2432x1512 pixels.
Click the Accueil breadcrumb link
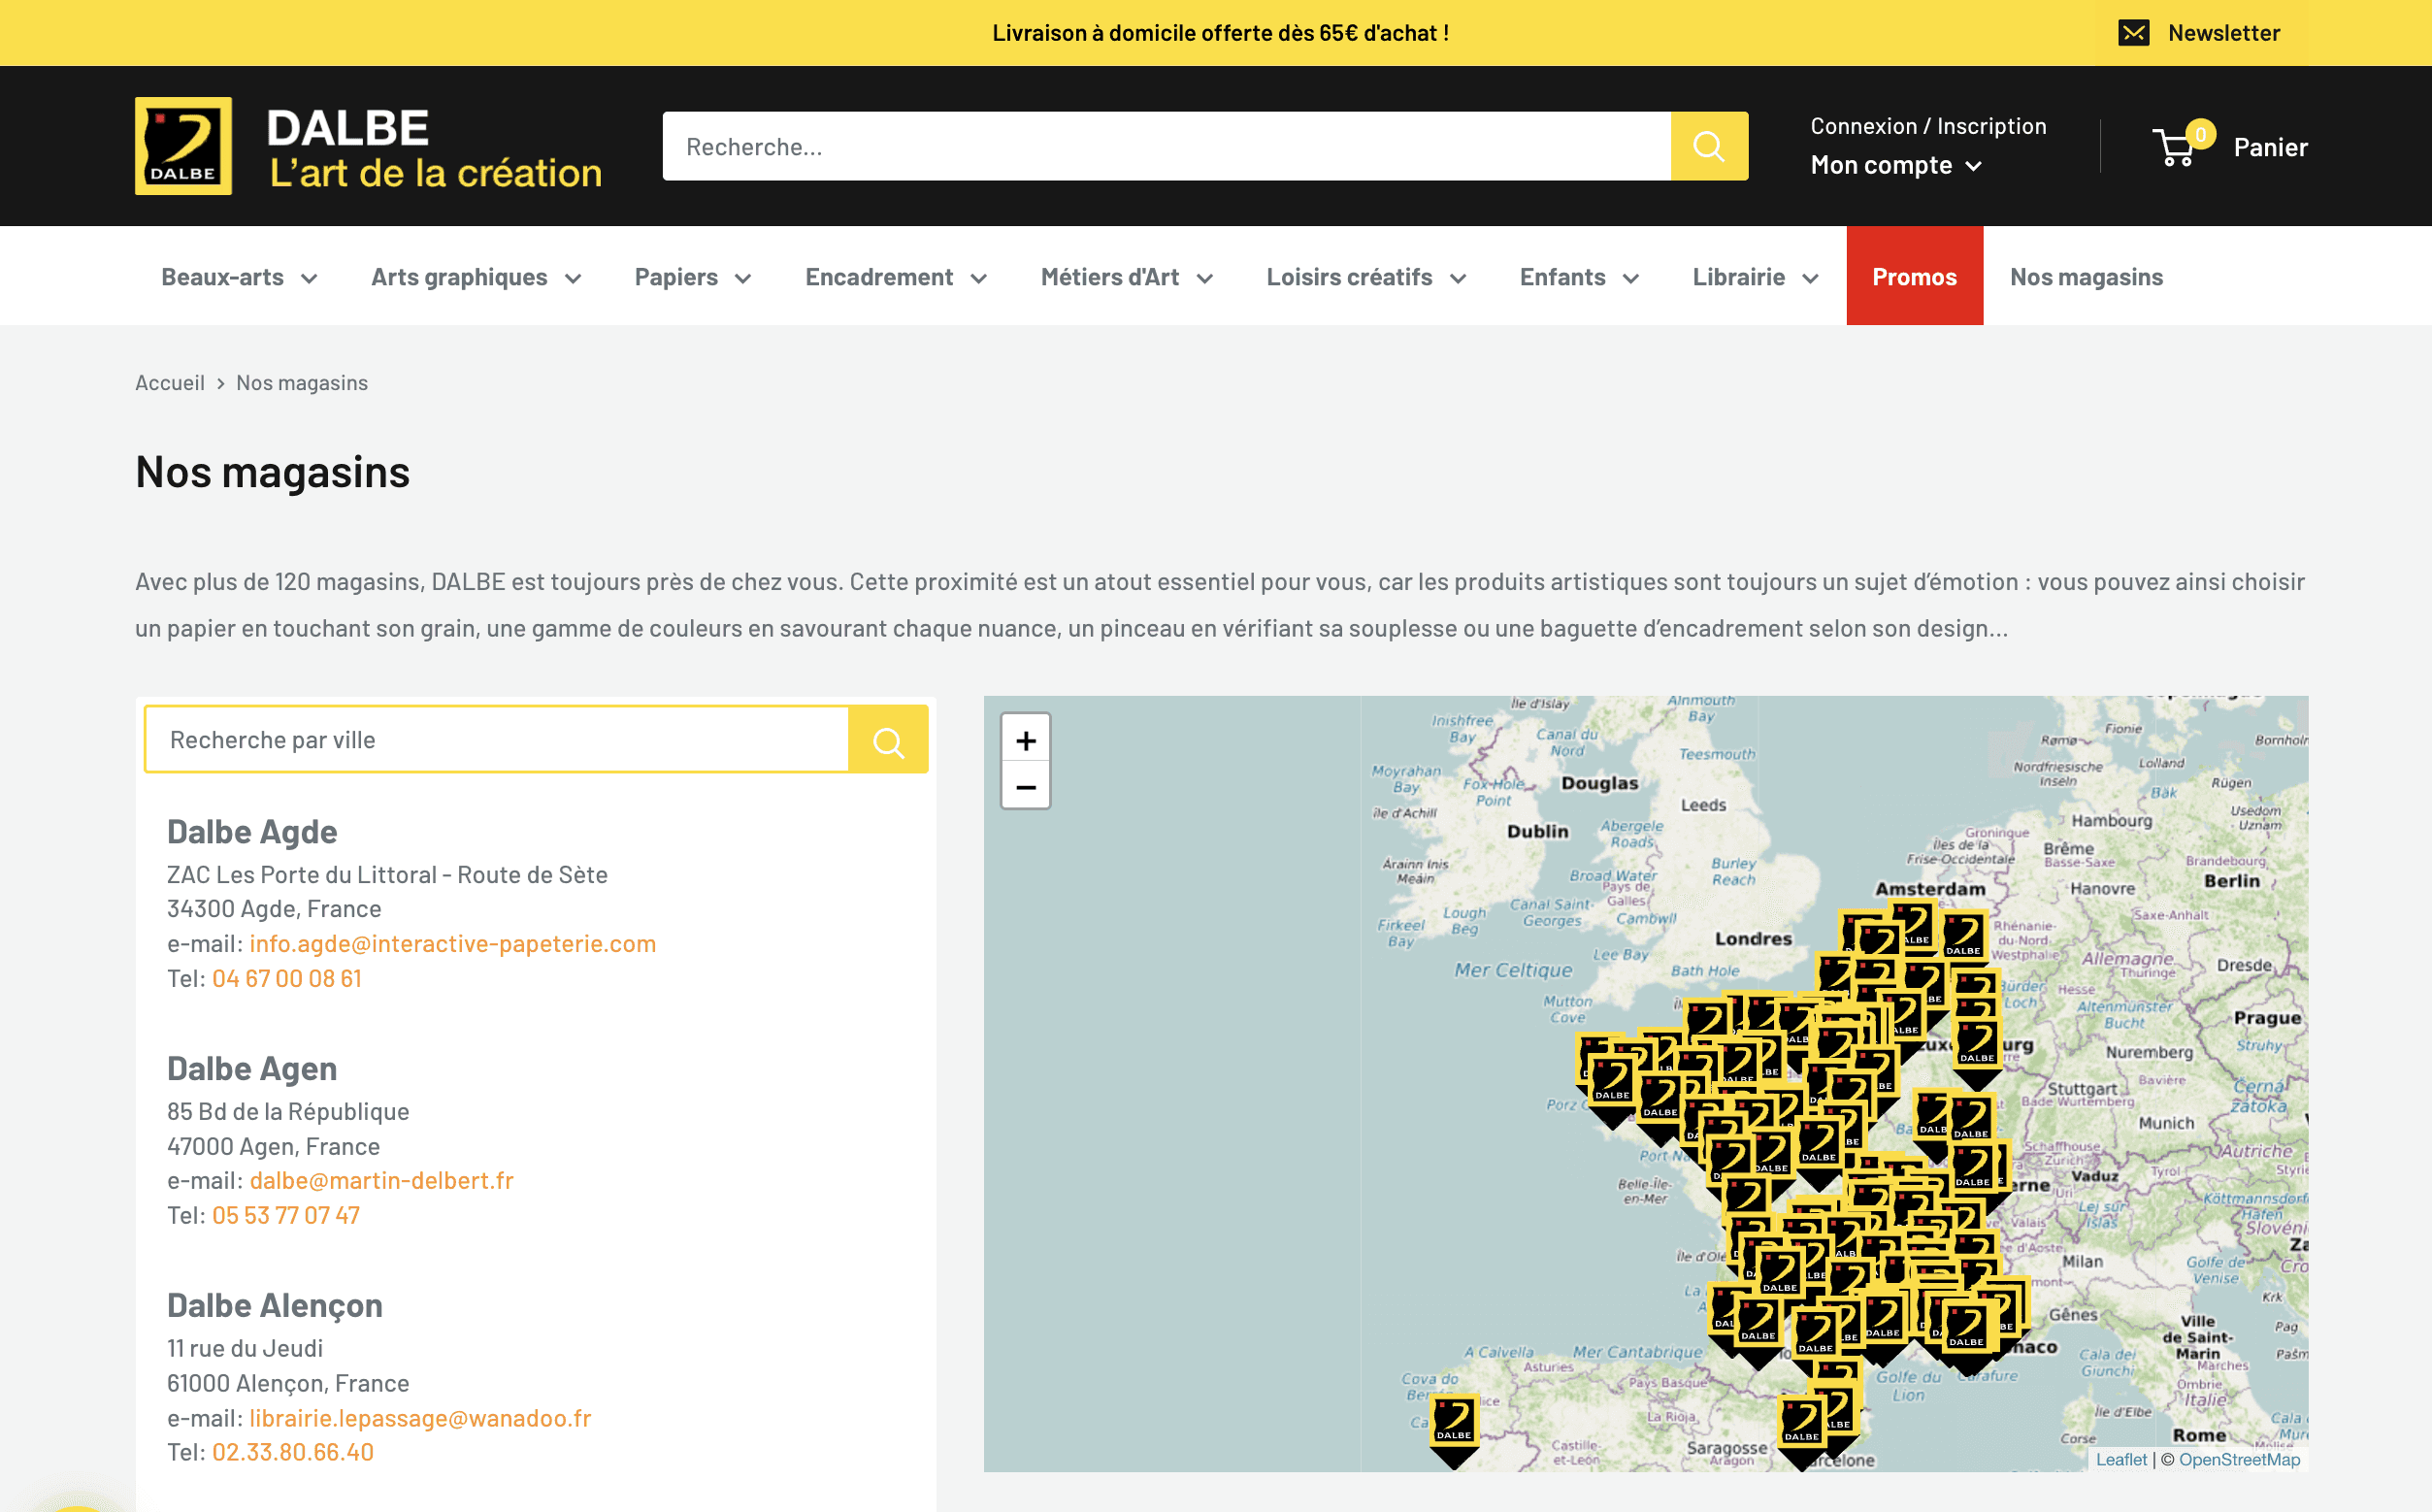point(170,383)
